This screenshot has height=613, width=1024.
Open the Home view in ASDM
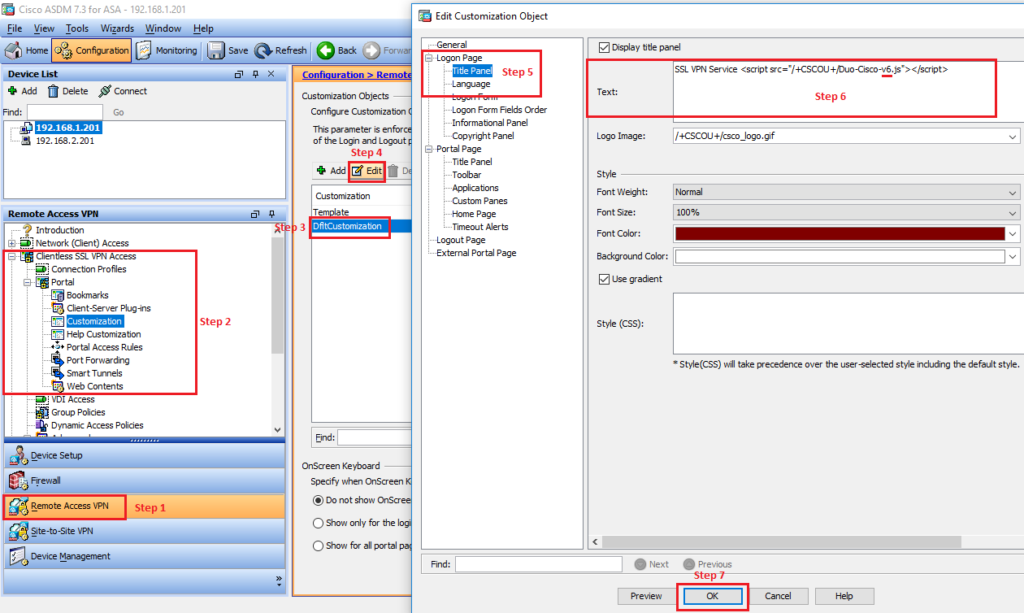point(25,50)
